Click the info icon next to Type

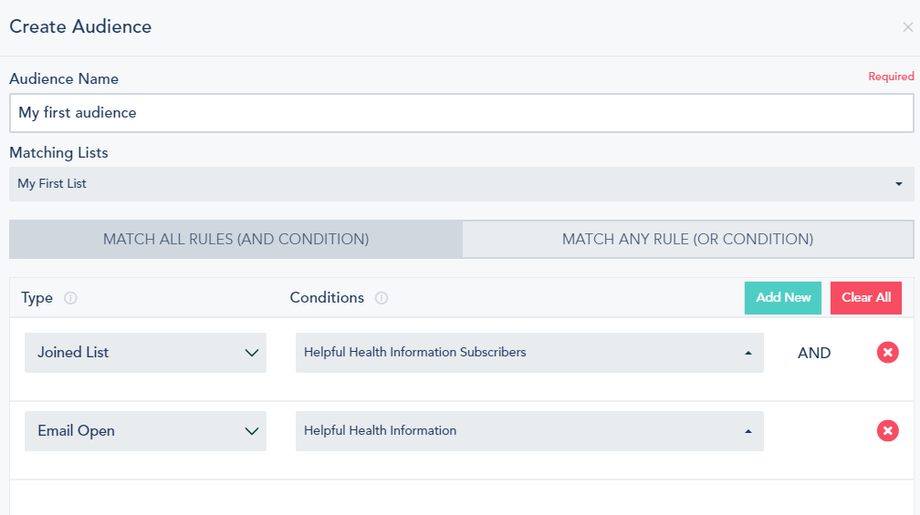pyautogui.click(x=70, y=298)
